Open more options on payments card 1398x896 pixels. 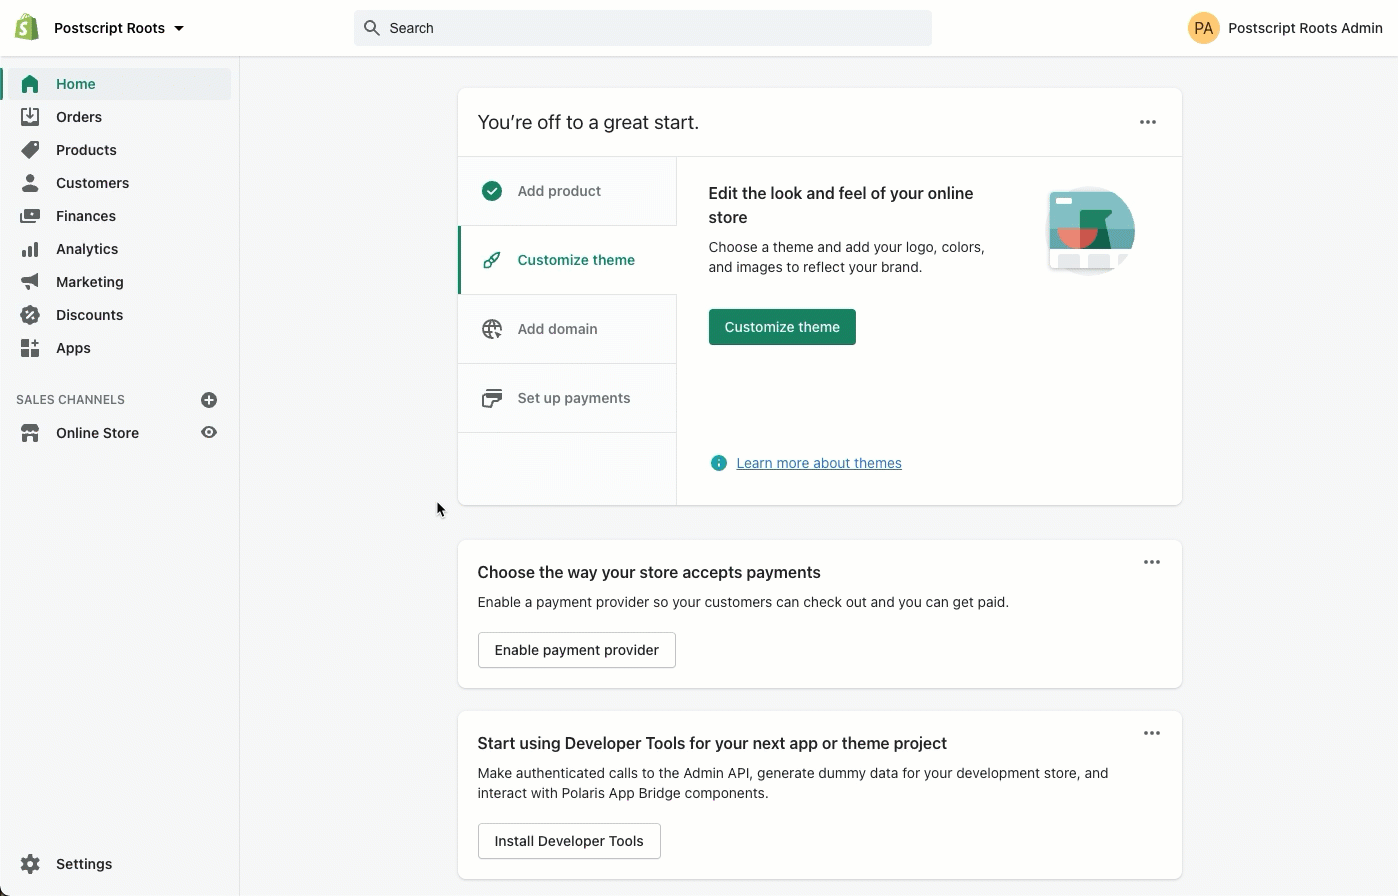tap(1152, 562)
